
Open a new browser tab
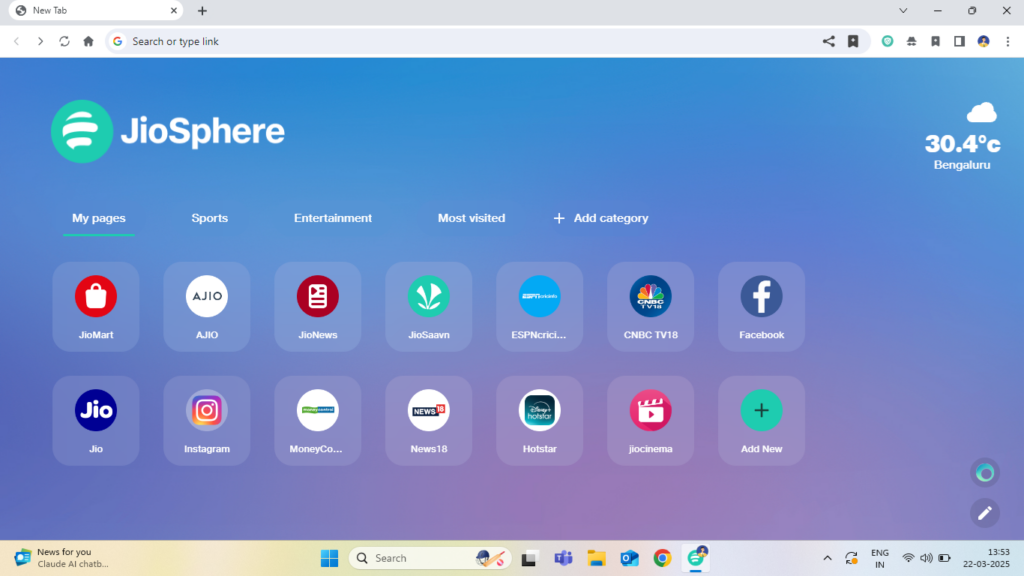pos(202,10)
